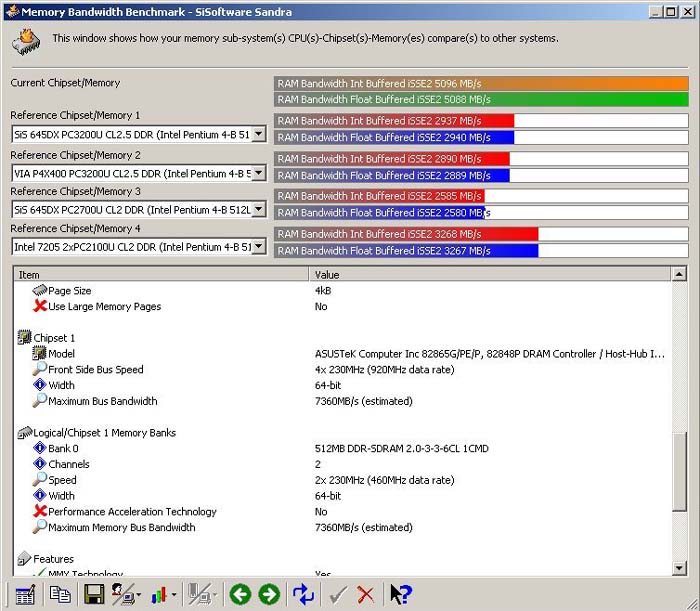The width and height of the screenshot is (700, 611).
Task: Click red X icon beside Use Large Memory Pages
Action: (x=40, y=306)
